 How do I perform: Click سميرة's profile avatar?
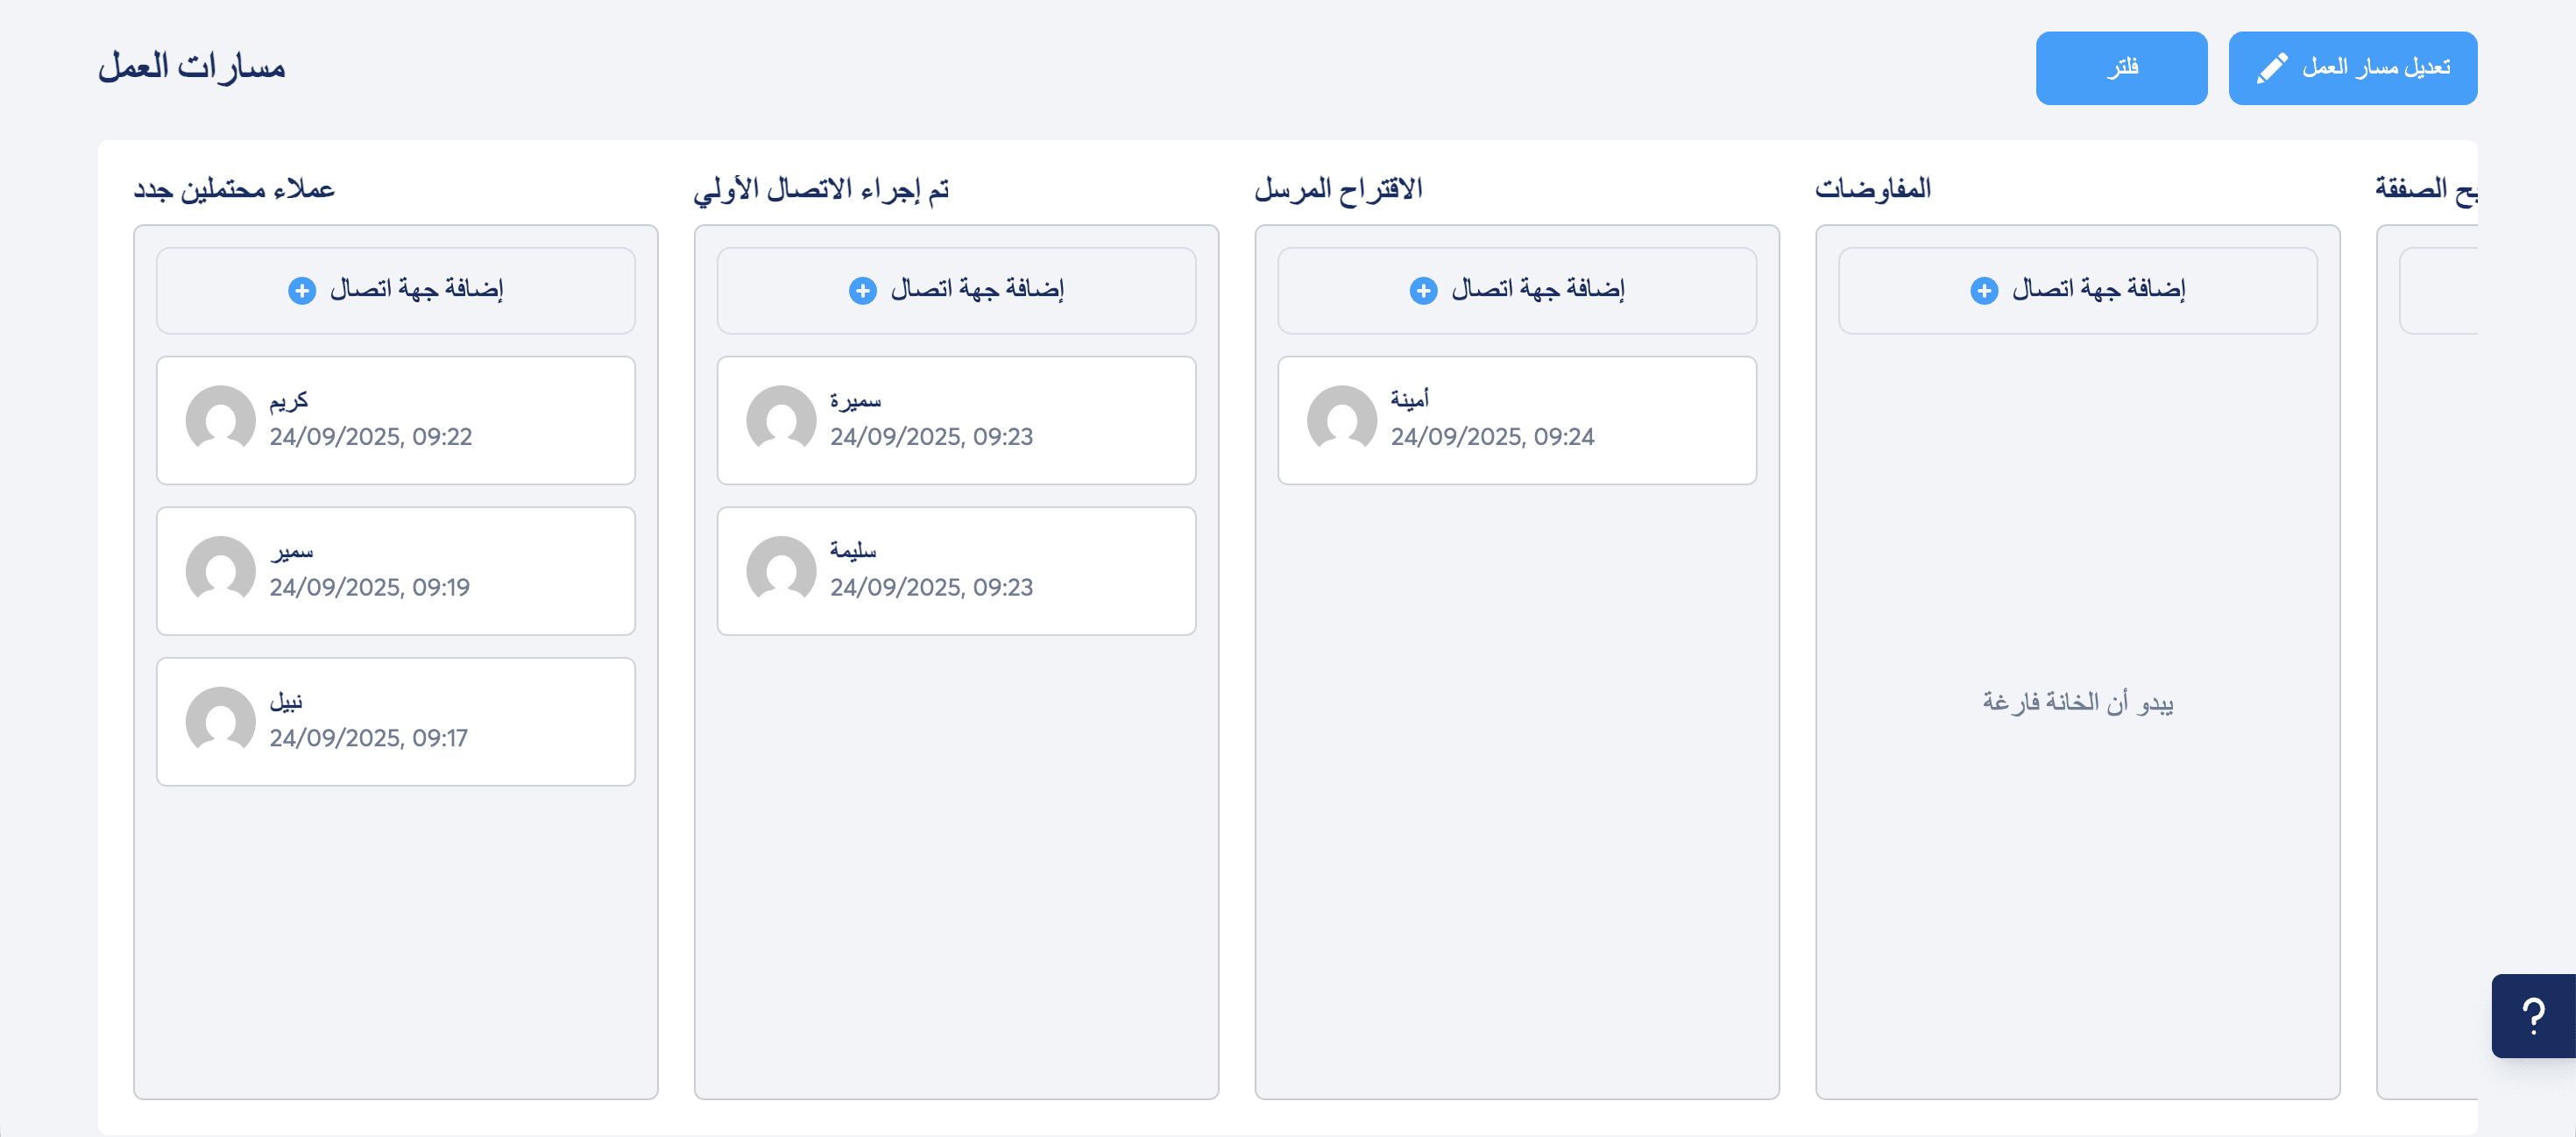pyautogui.click(x=781, y=420)
